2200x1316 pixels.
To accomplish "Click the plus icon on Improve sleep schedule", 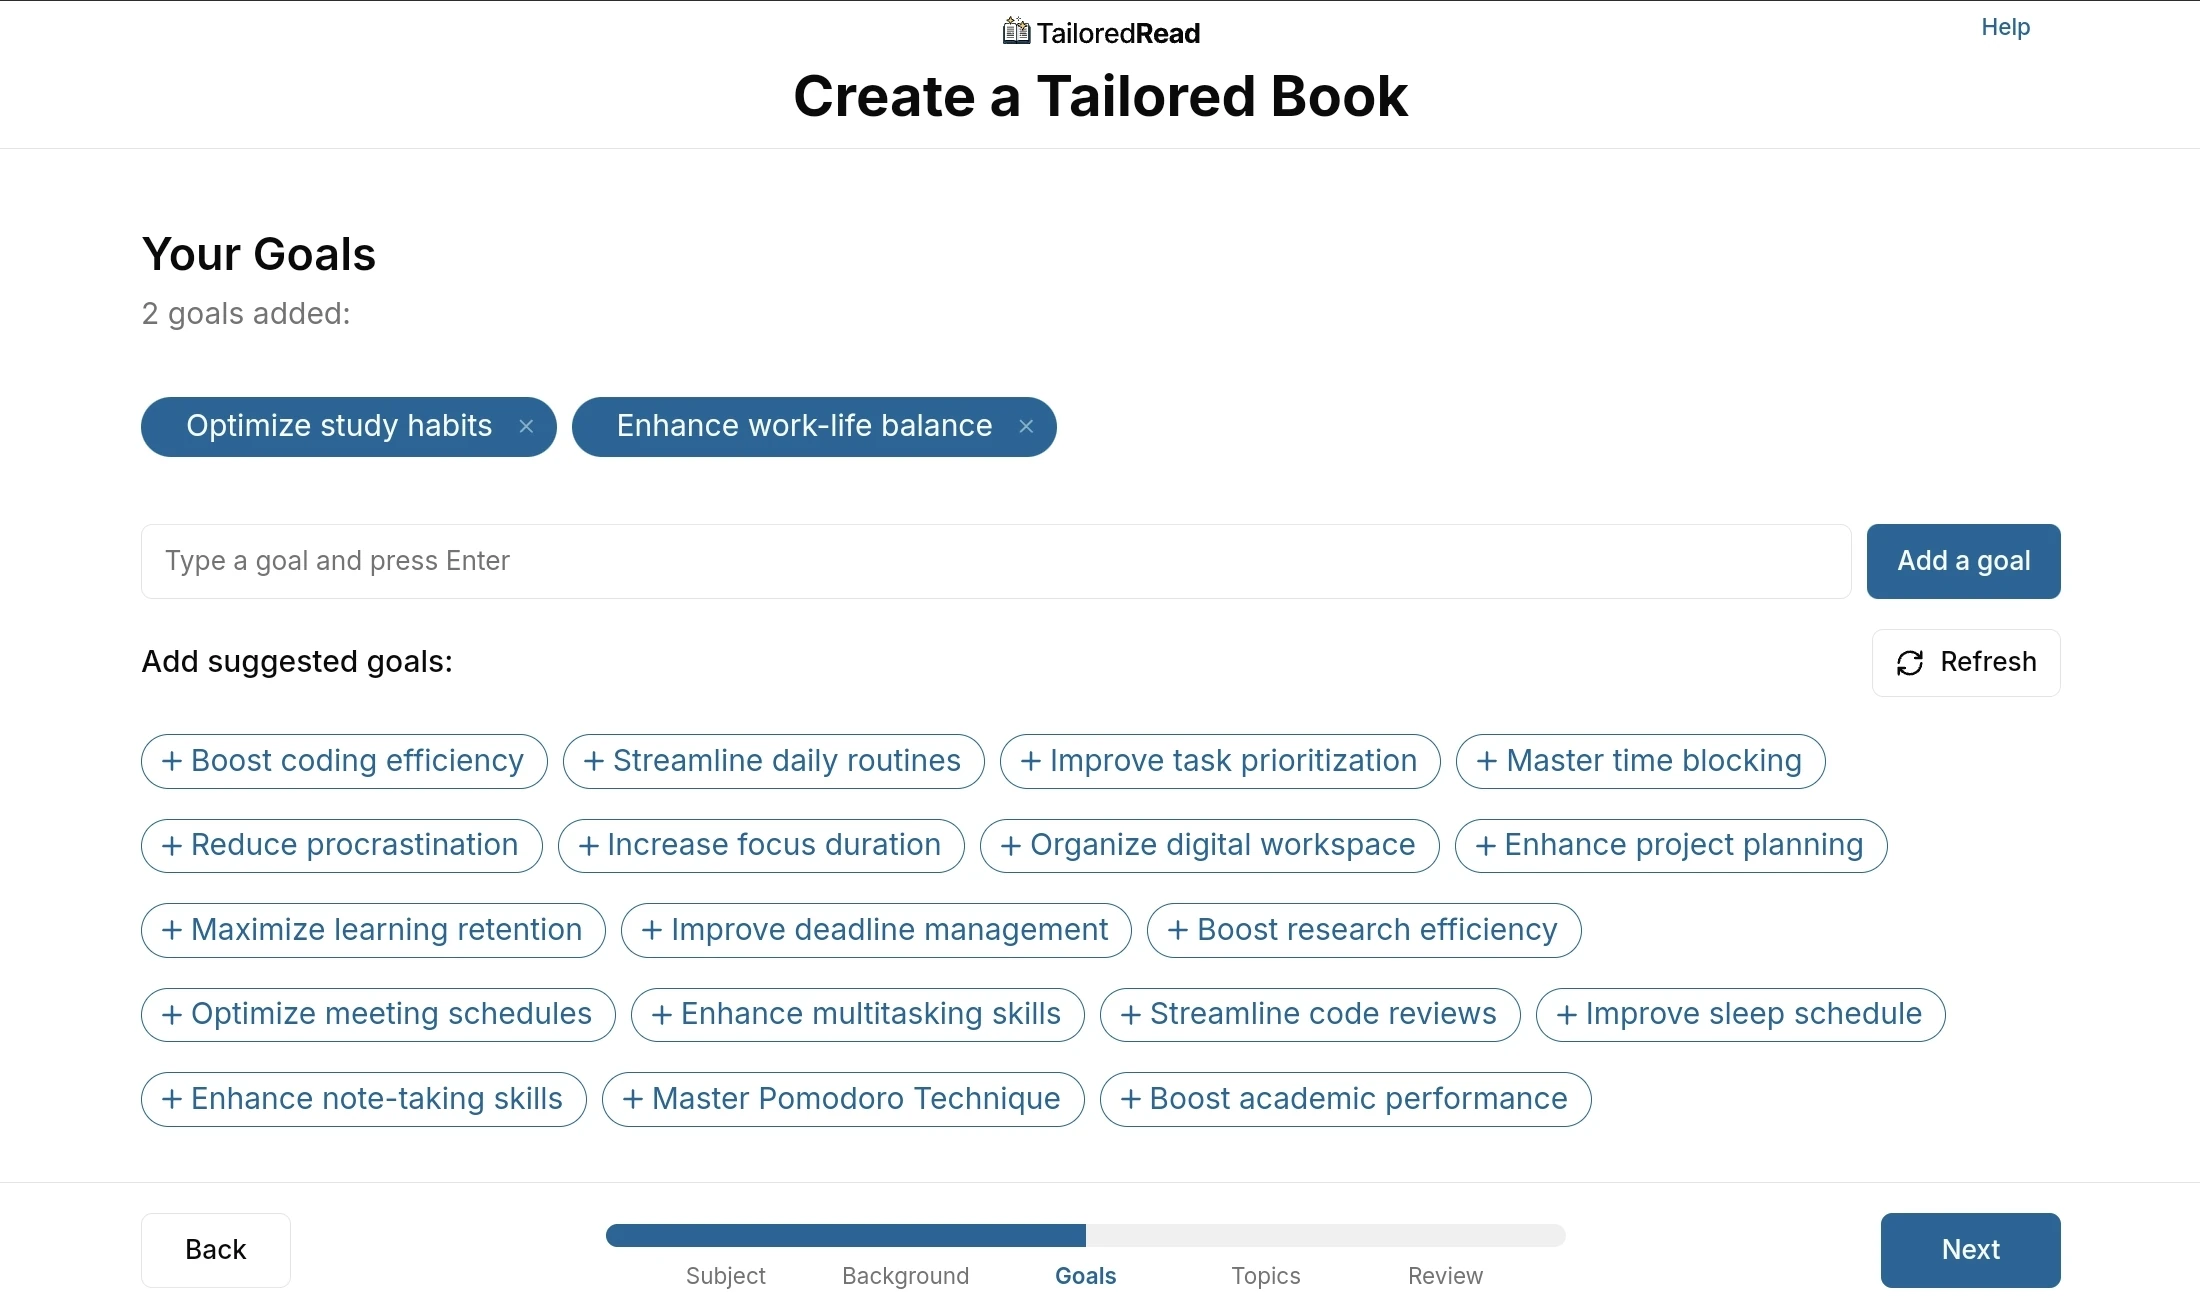I will pos(1567,1015).
